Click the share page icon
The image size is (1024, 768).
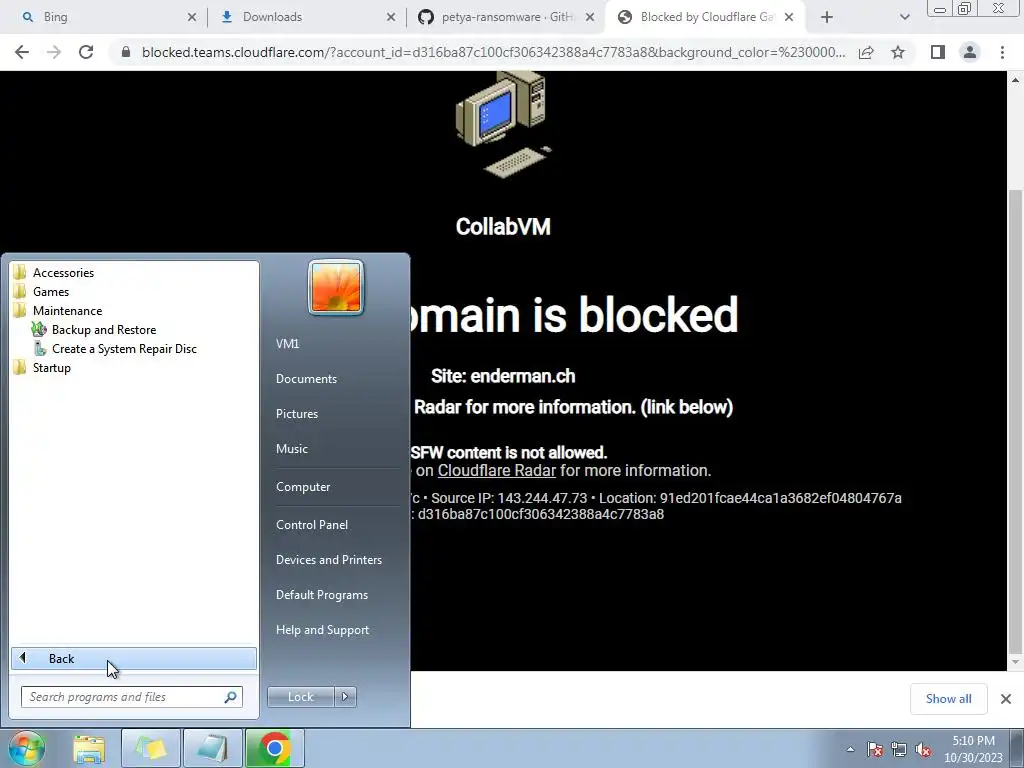(x=866, y=52)
